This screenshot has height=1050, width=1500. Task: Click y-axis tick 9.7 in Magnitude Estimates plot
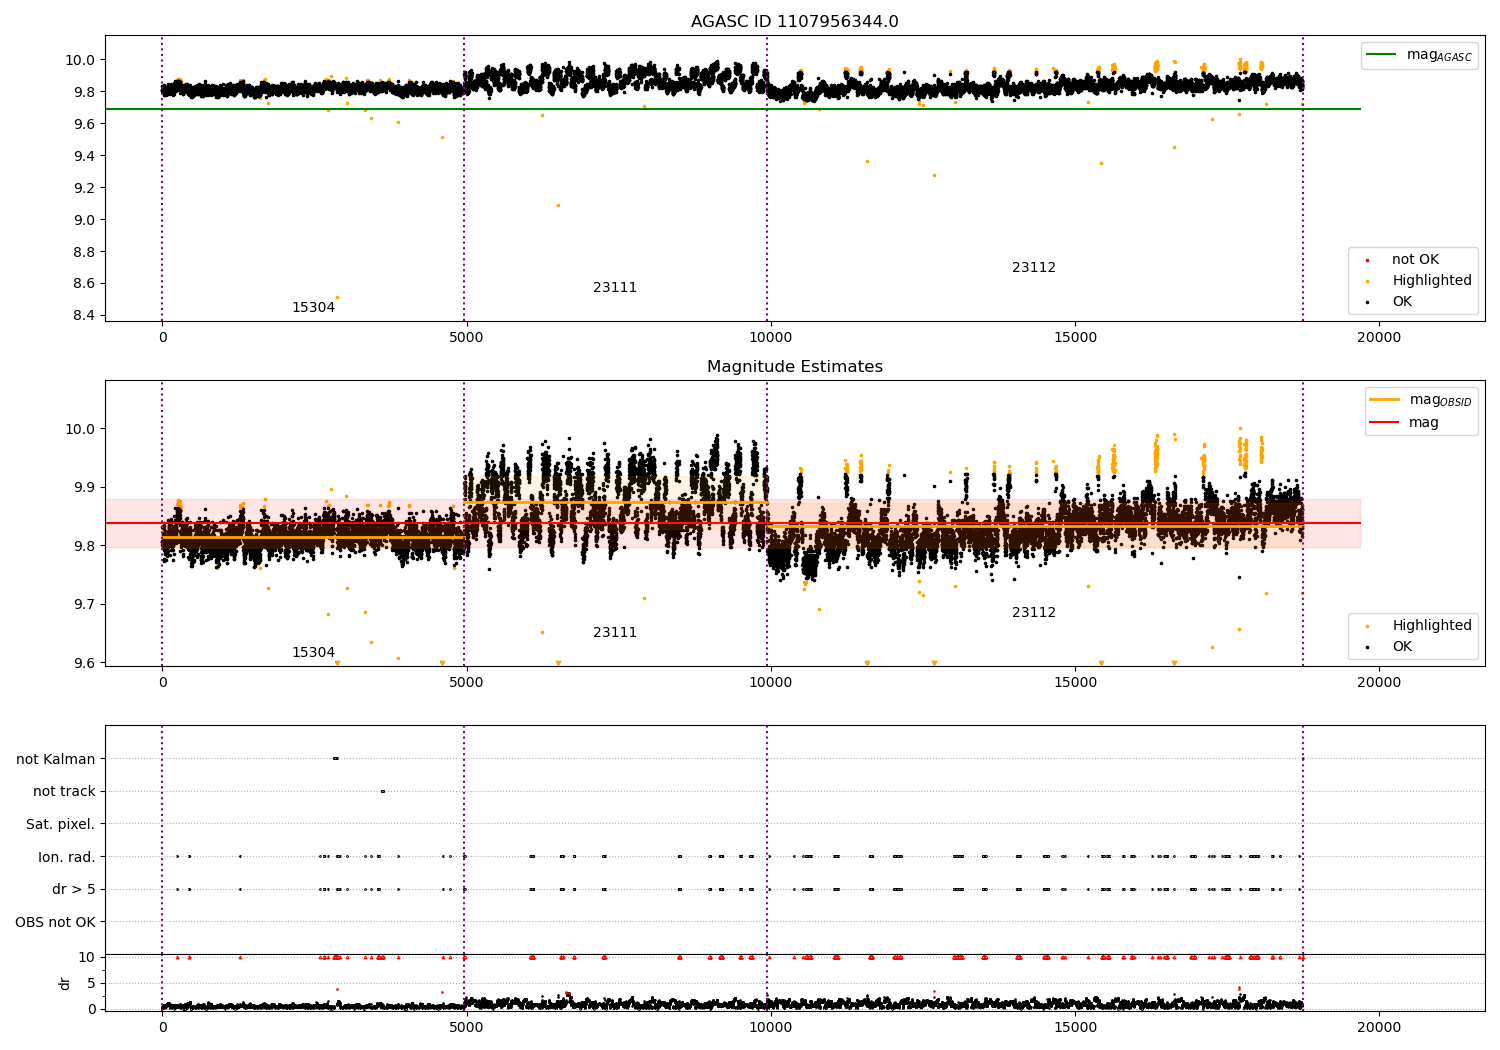click(x=84, y=605)
